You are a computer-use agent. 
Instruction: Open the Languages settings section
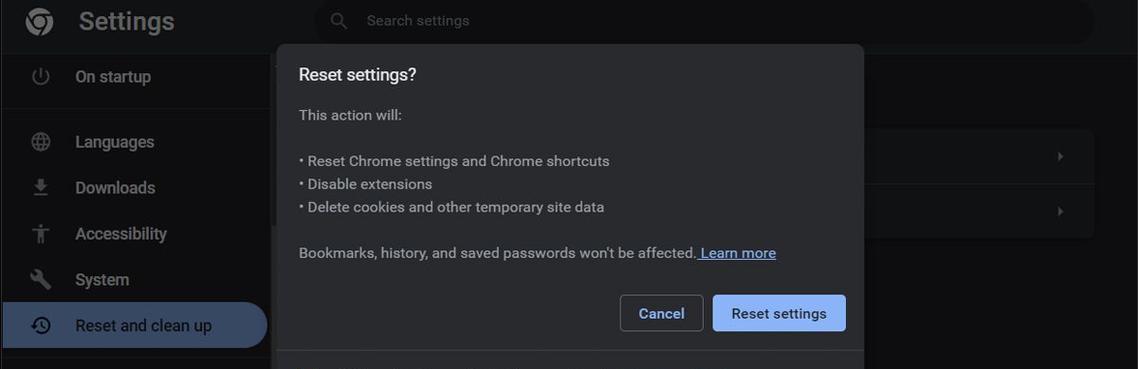115,142
